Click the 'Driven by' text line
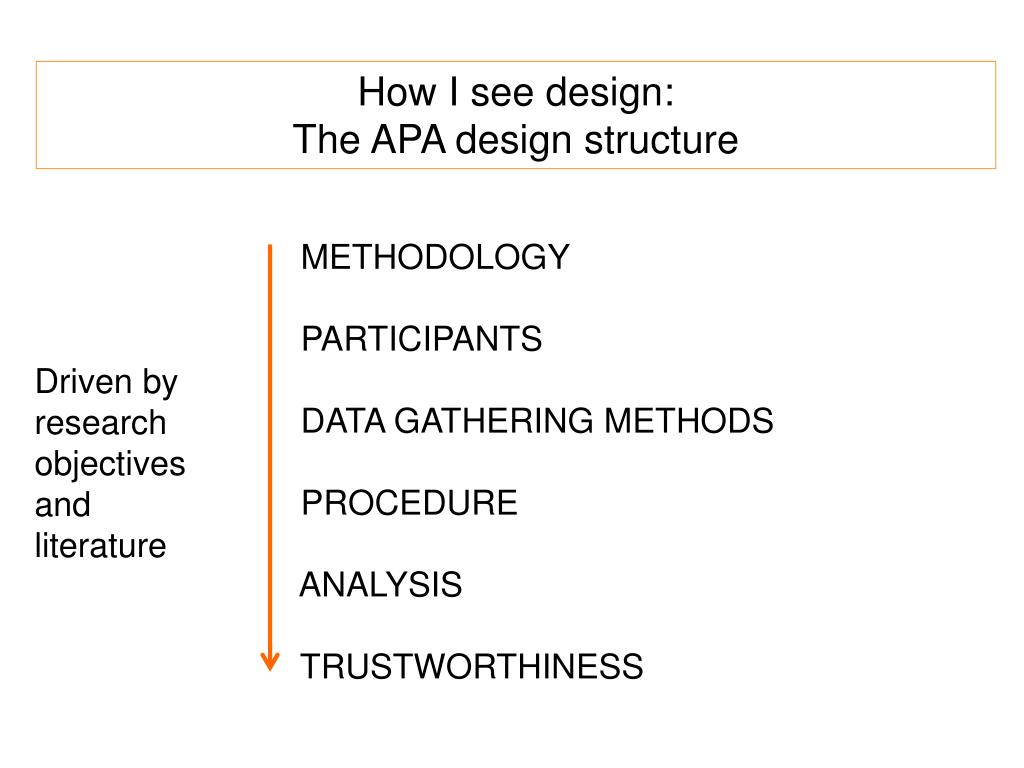Screen dimensions: 1024x768 pyautogui.click(x=106, y=382)
